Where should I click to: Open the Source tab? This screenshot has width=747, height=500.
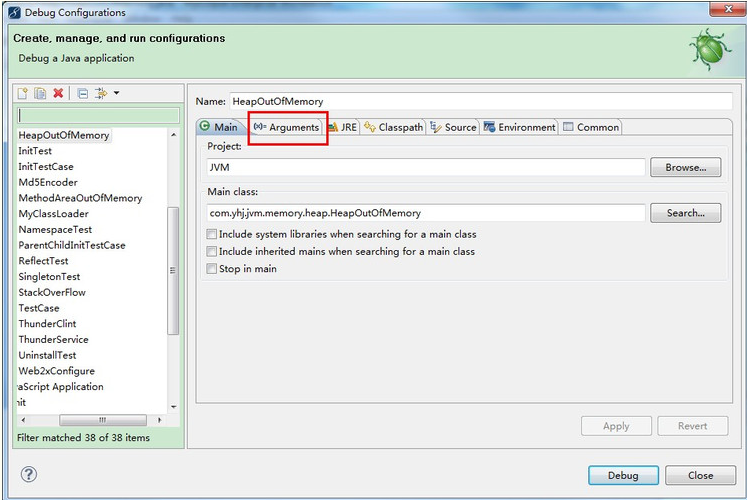click(454, 127)
